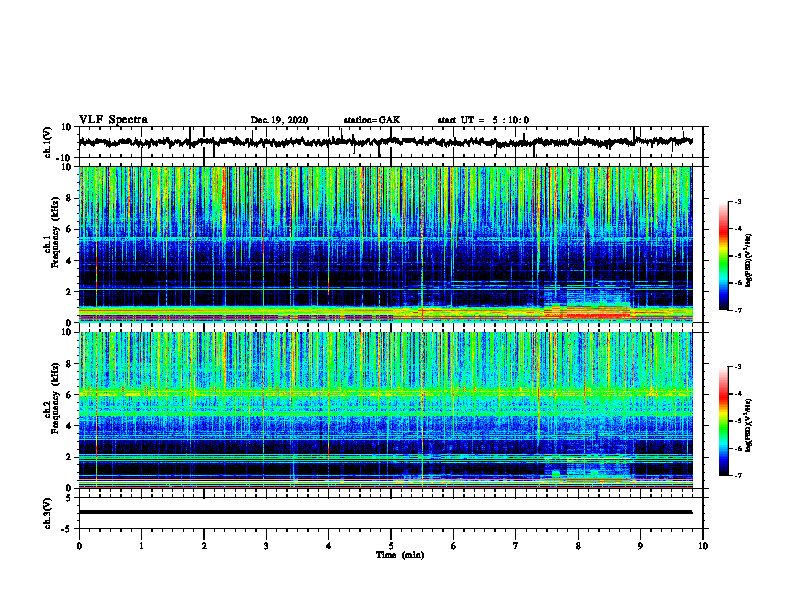Click the "-7" label on the ch.2 color bar
792x612 pixels.
click(738, 475)
